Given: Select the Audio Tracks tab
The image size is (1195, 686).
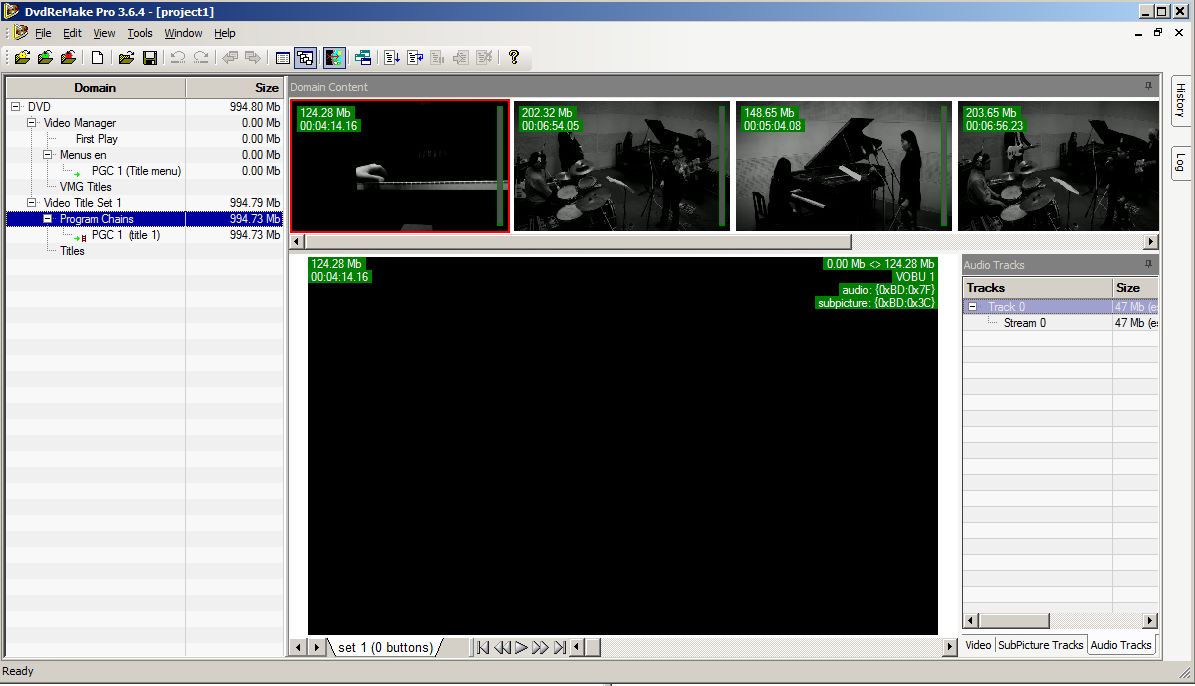Looking at the screenshot, I should tap(1120, 645).
